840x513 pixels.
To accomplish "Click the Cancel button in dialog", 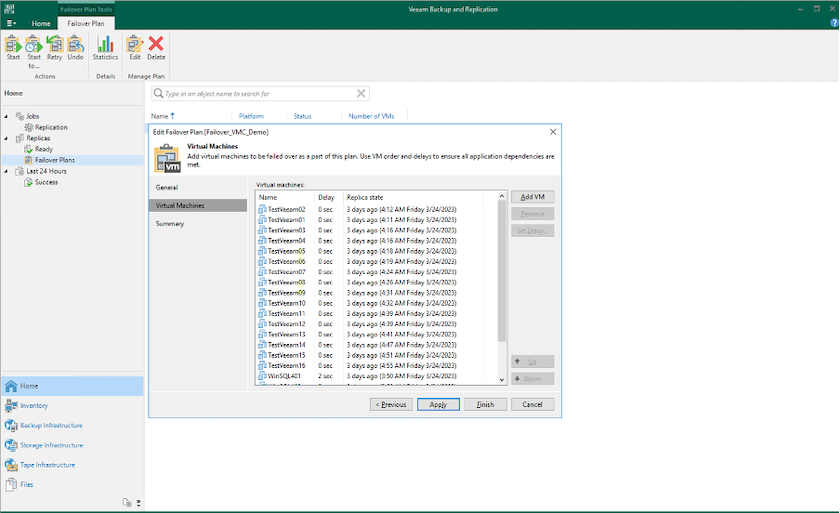I will pyautogui.click(x=532, y=404).
